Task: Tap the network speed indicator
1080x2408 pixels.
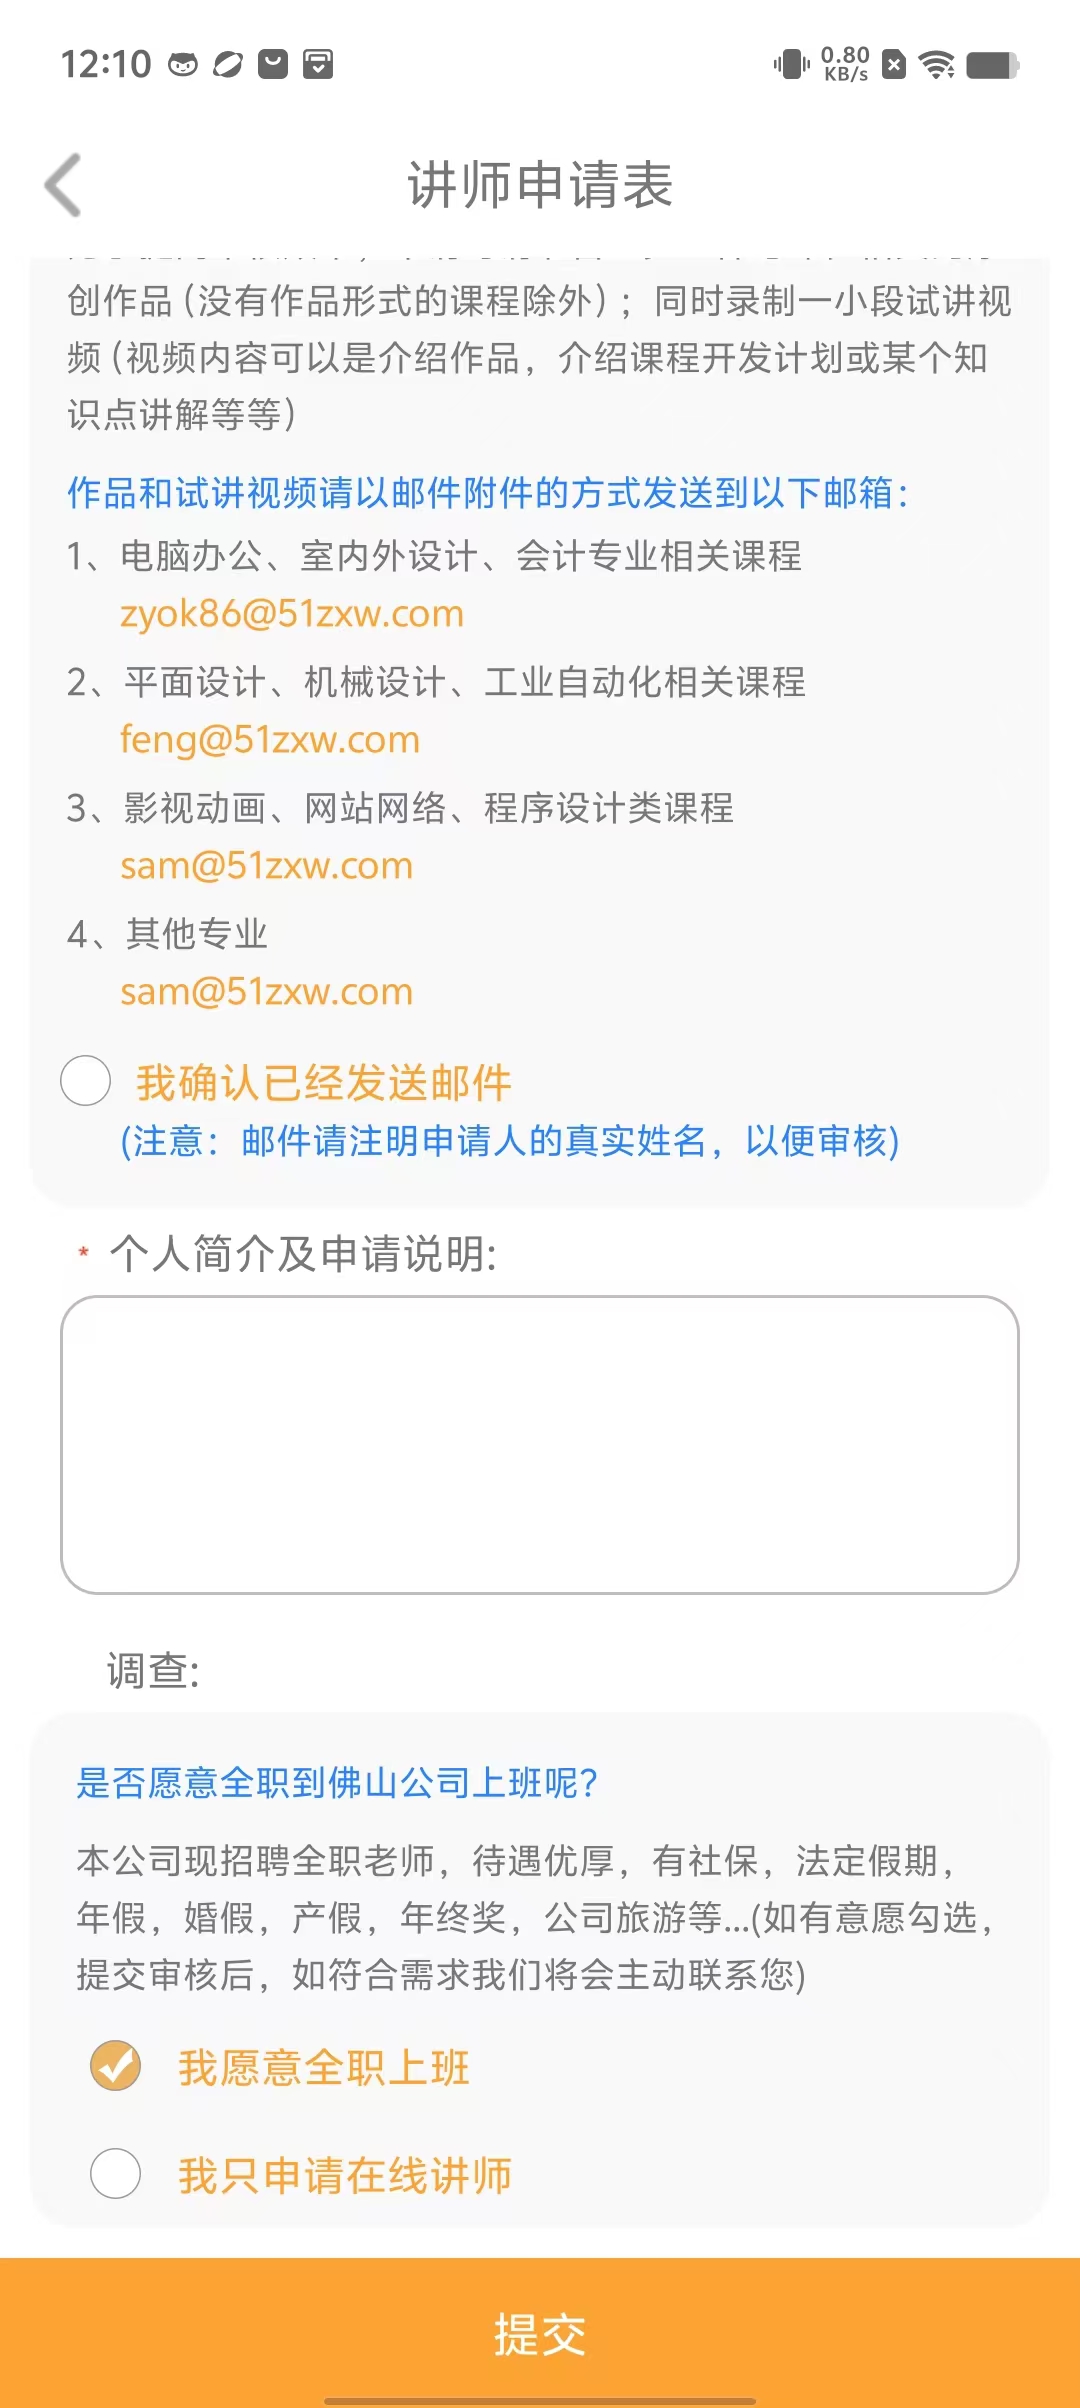Action: [845, 65]
